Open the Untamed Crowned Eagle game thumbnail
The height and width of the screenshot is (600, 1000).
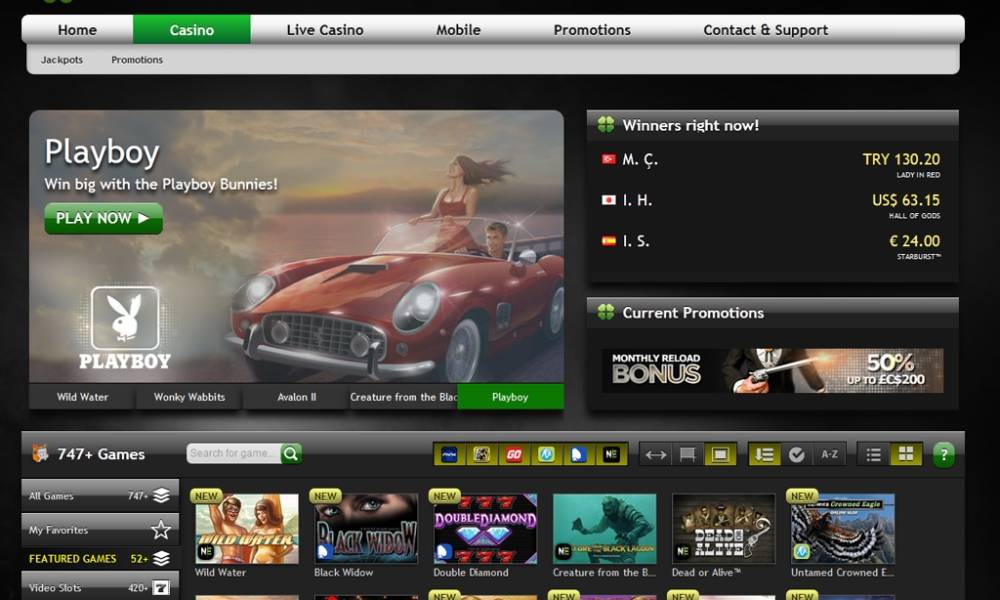(x=843, y=529)
